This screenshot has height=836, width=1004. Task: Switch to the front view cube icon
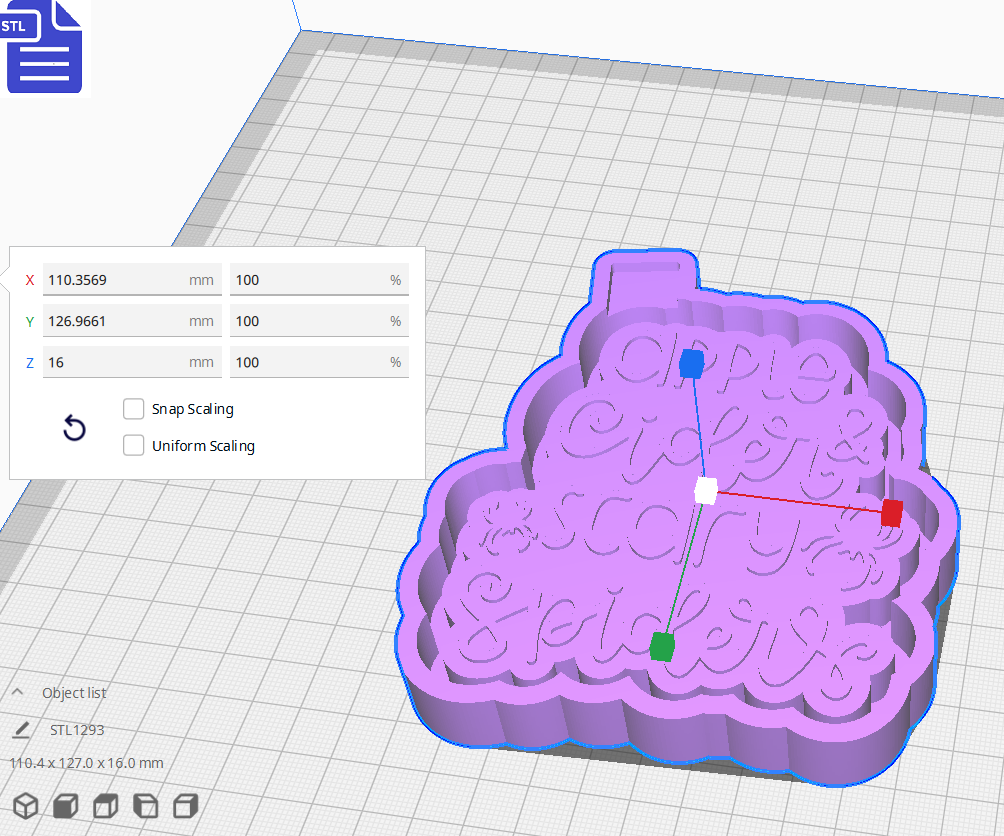pyautogui.click(x=64, y=805)
